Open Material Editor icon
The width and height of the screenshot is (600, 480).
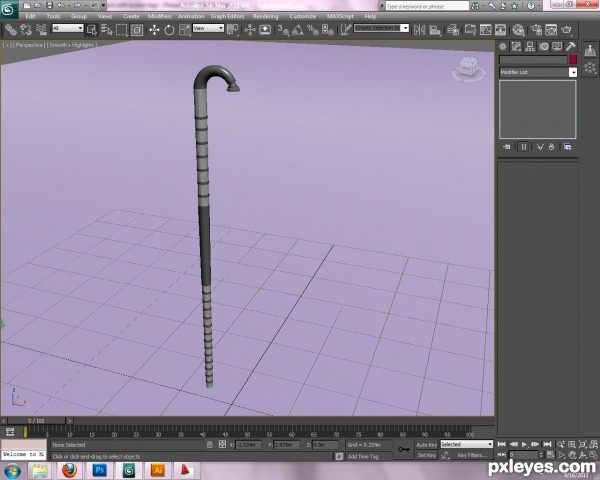click(x=518, y=30)
